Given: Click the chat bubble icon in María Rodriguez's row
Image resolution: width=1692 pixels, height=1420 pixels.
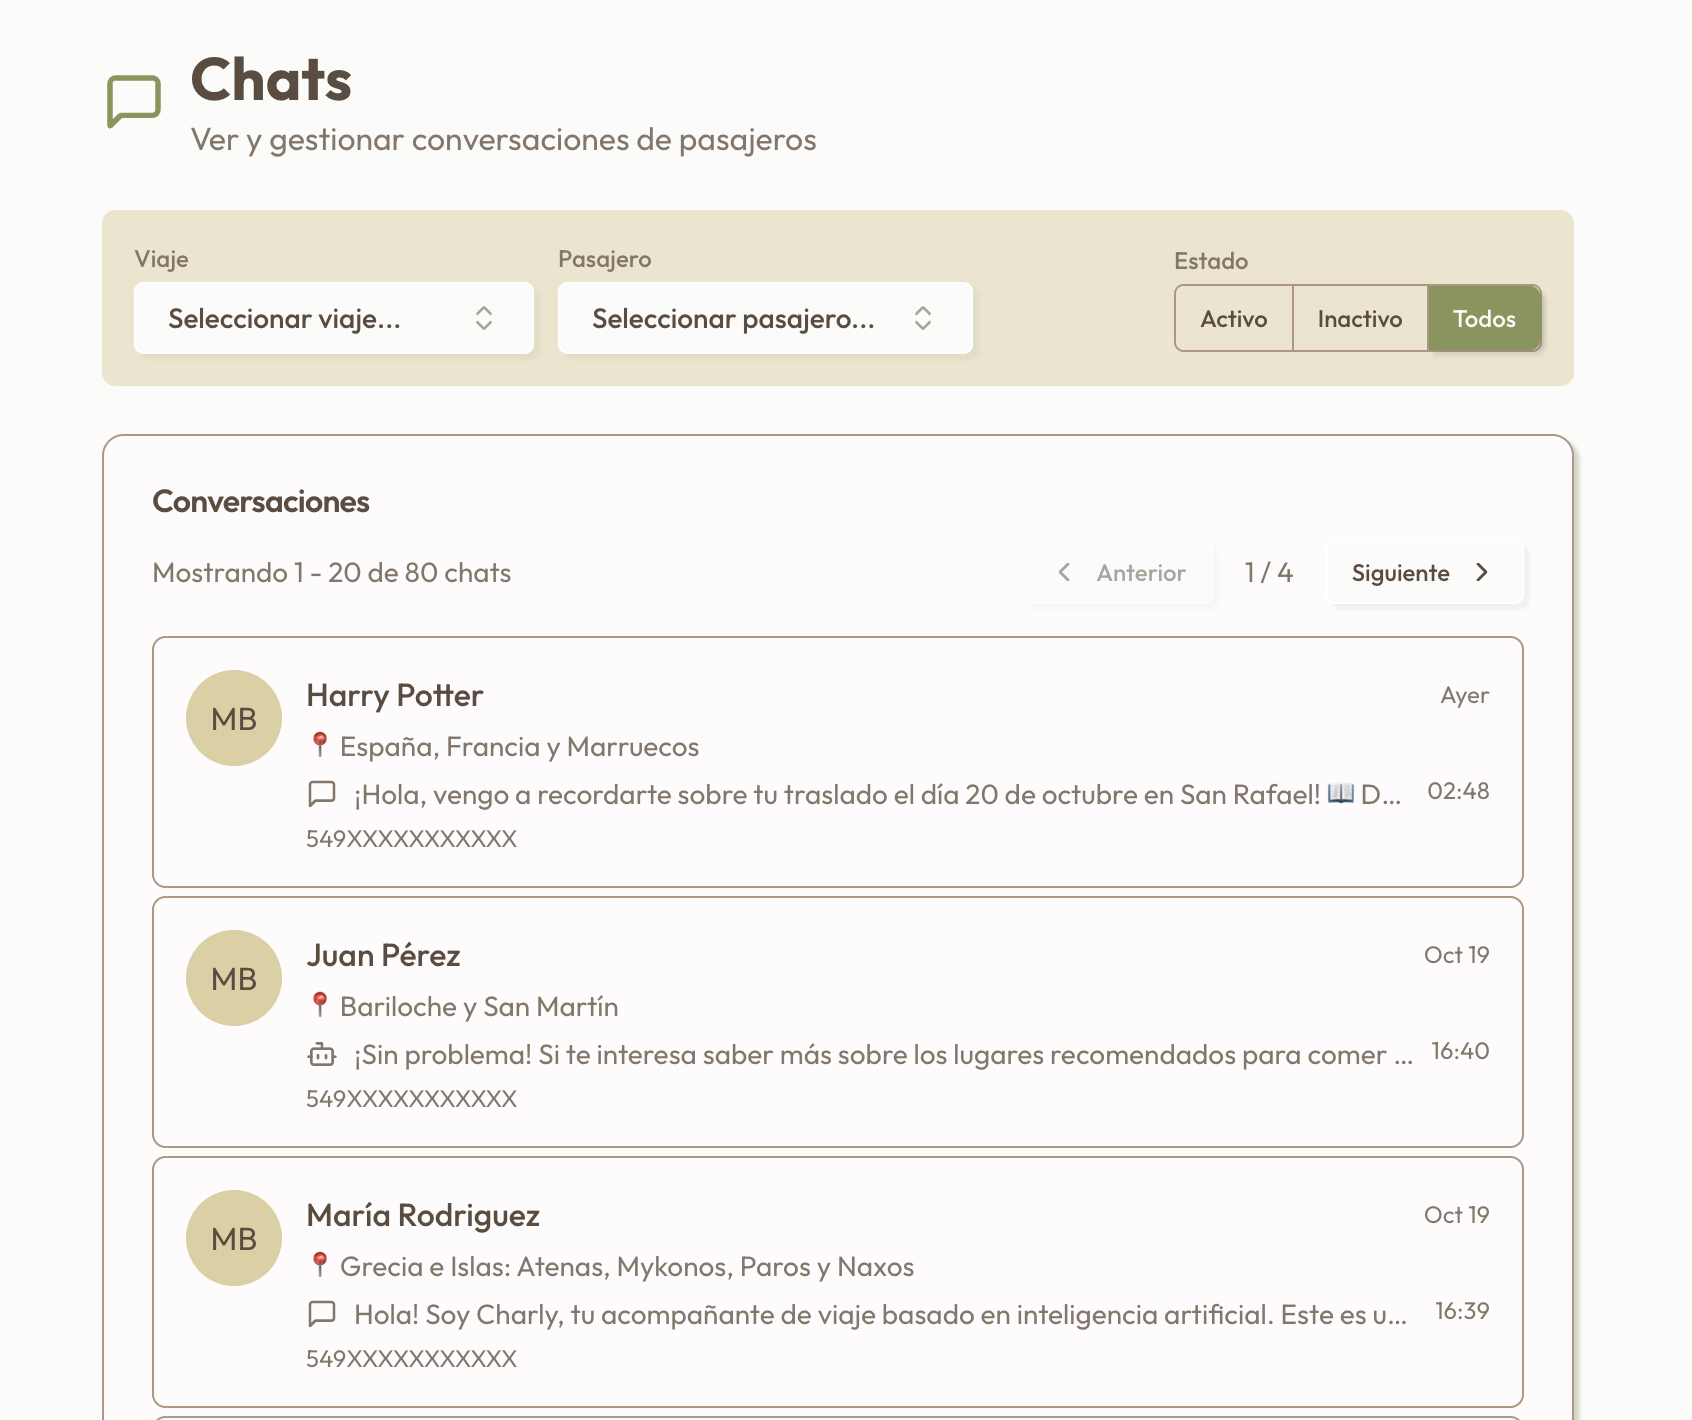Looking at the screenshot, I should tap(320, 1313).
